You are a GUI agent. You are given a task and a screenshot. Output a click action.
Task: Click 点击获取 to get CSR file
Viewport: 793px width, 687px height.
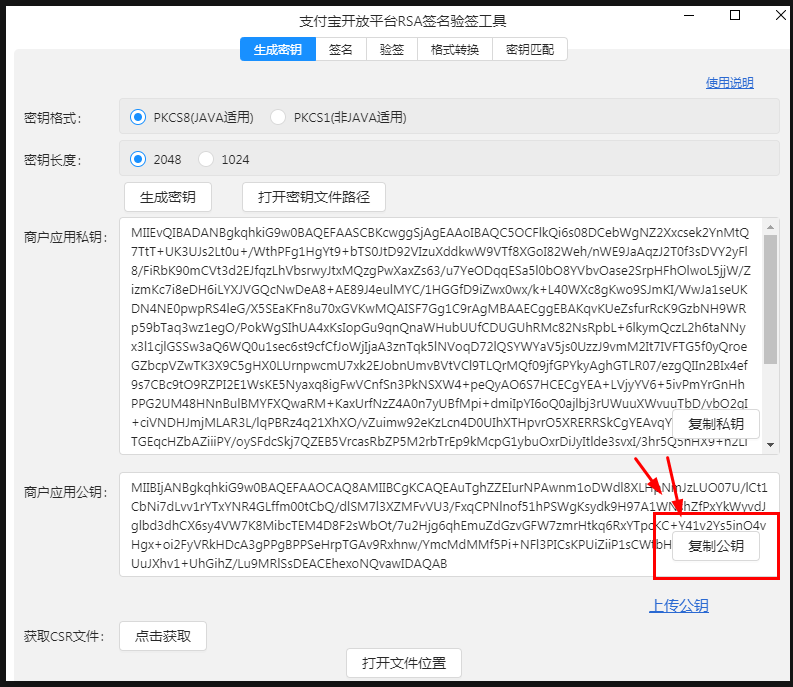click(x=163, y=636)
